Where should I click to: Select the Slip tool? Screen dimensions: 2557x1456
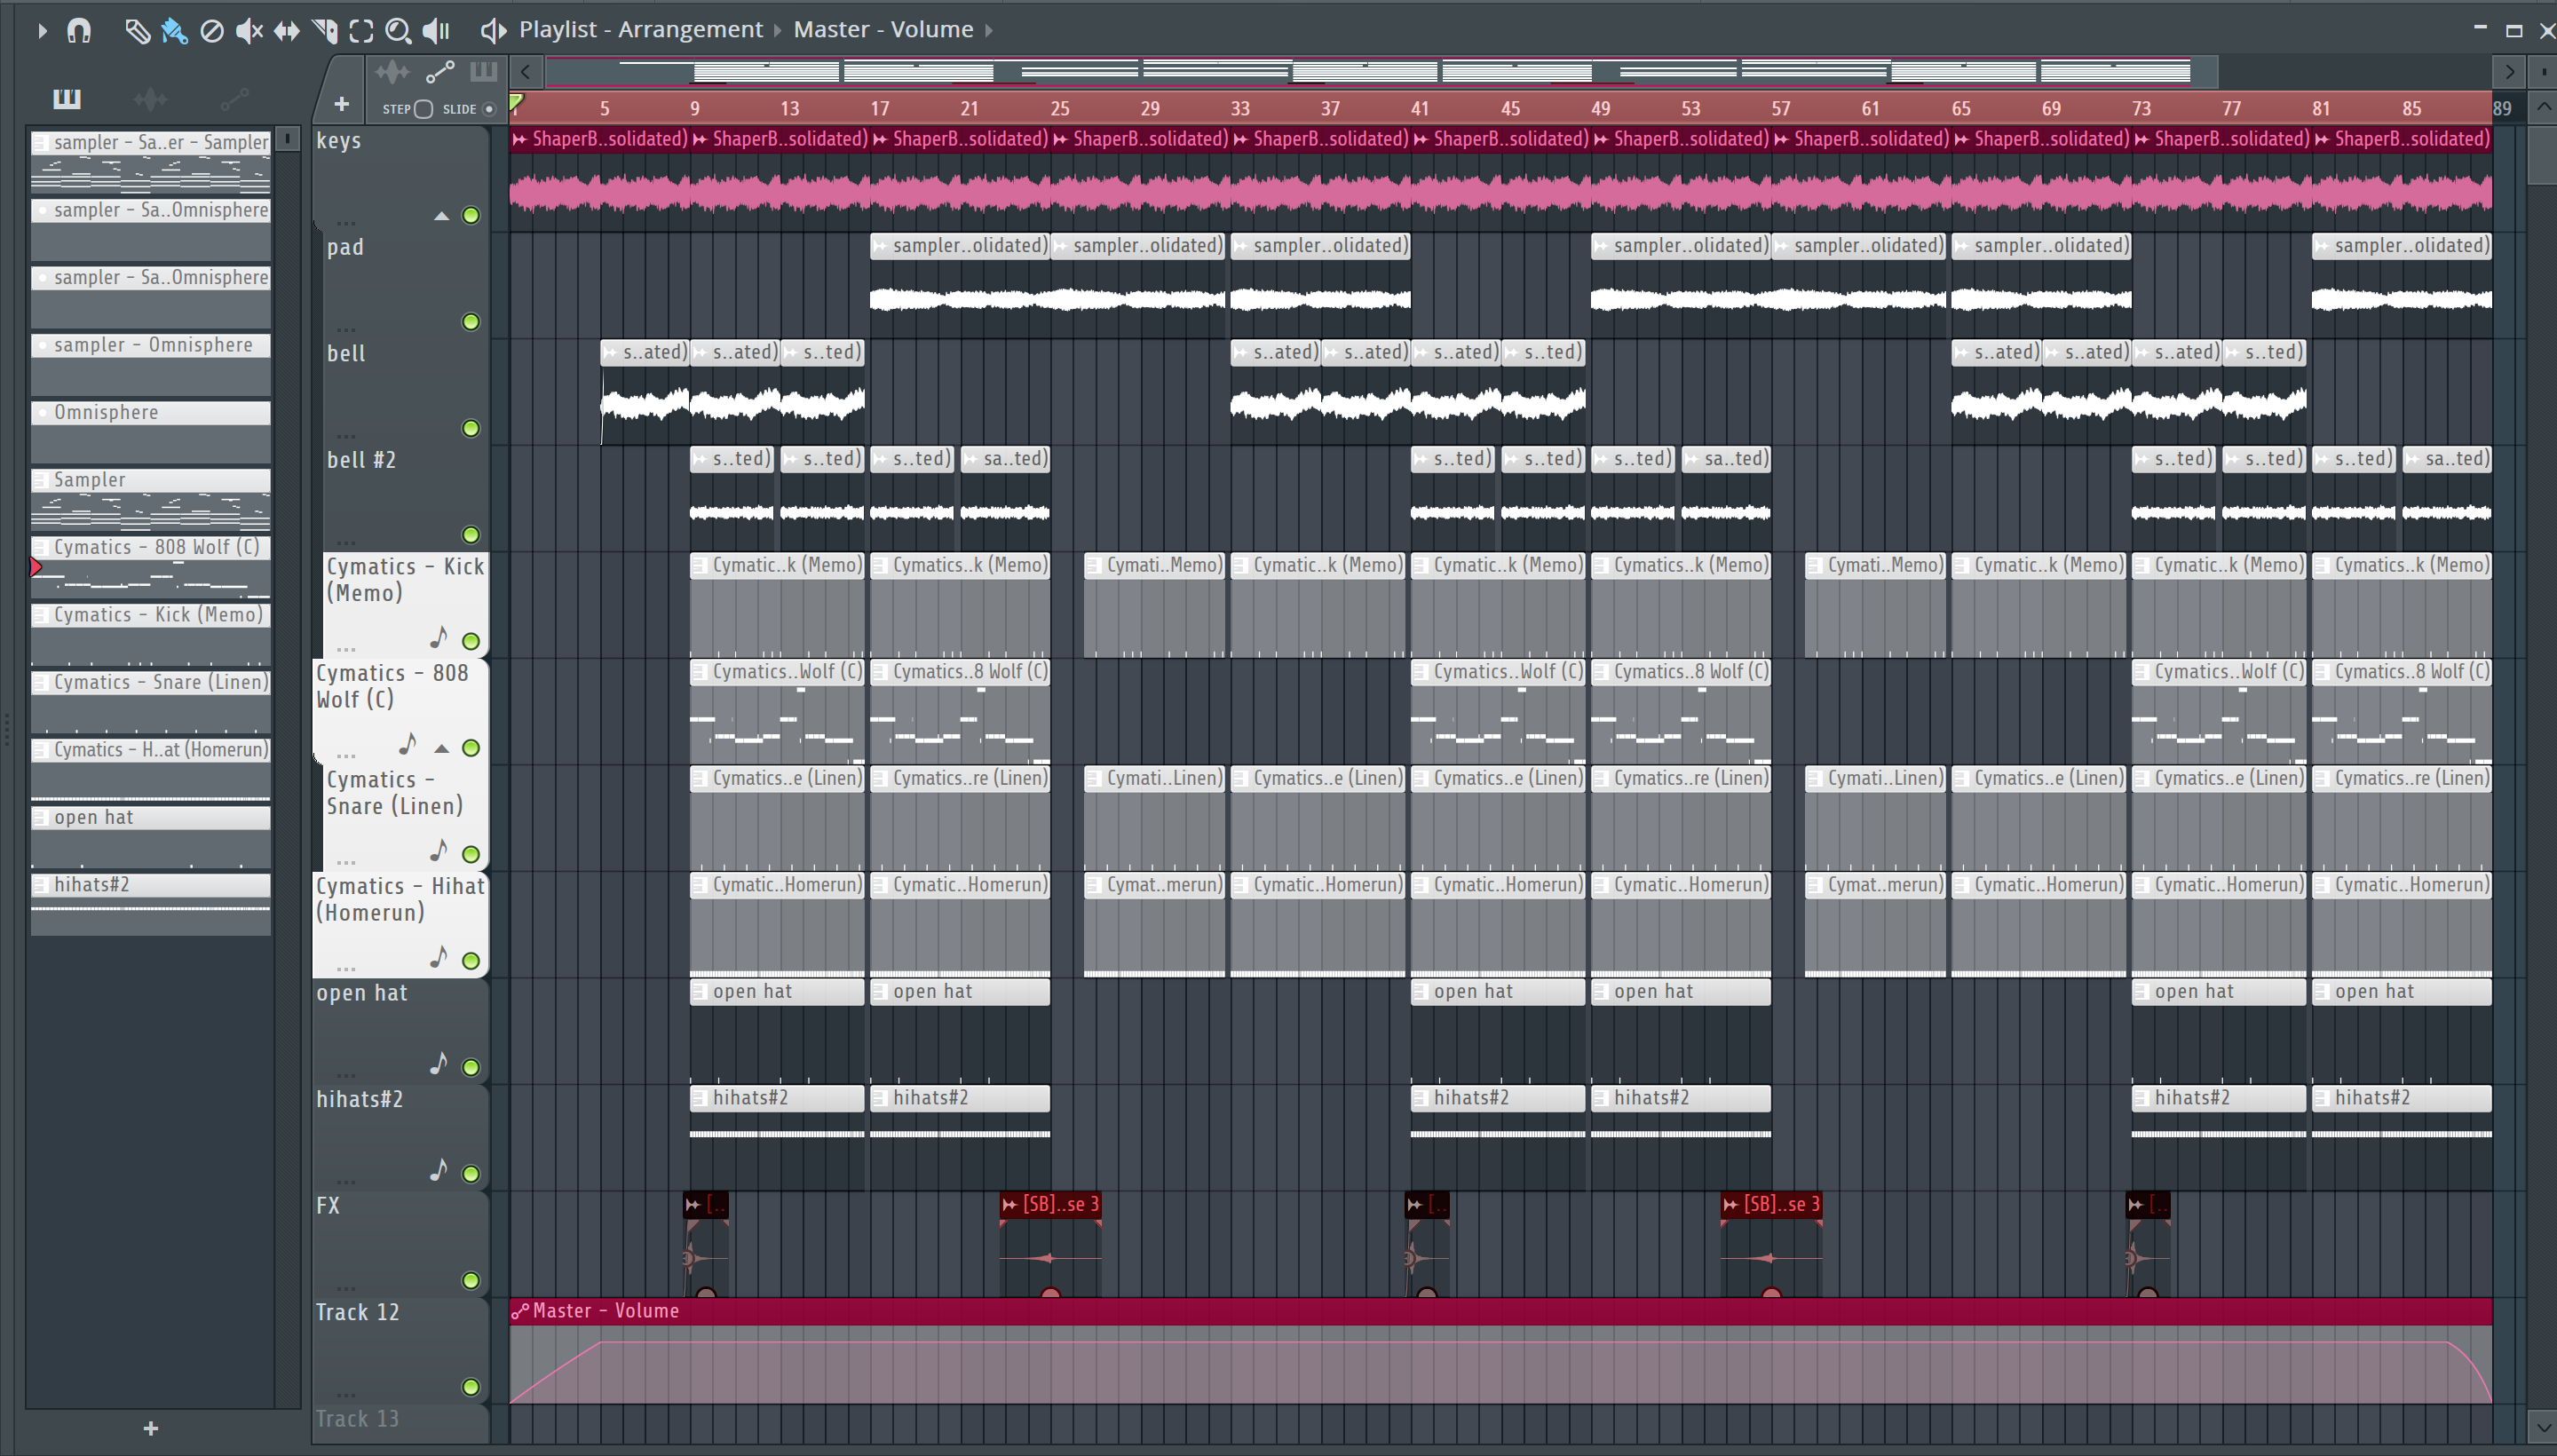287,31
